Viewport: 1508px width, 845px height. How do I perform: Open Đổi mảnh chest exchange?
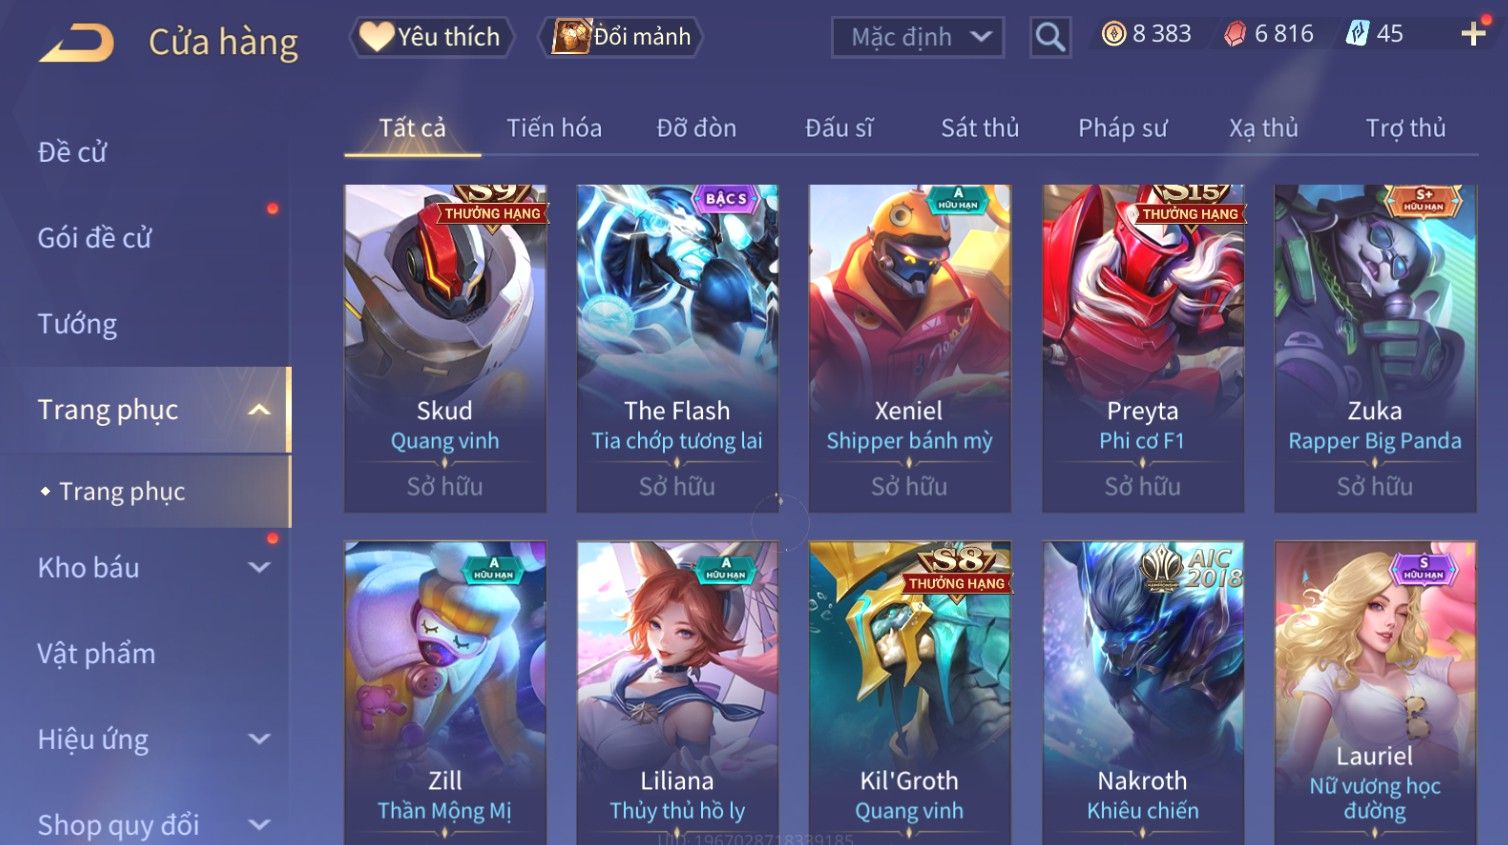pyautogui.click(x=620, y=37)
